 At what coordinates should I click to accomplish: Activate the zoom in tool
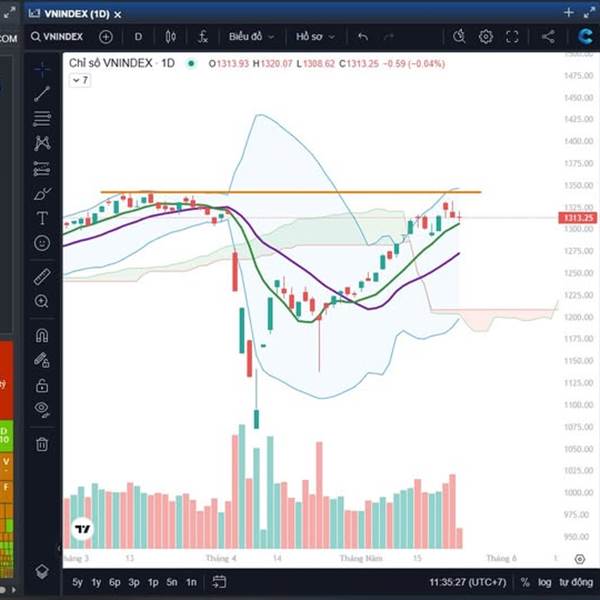(x=42, y=302)
